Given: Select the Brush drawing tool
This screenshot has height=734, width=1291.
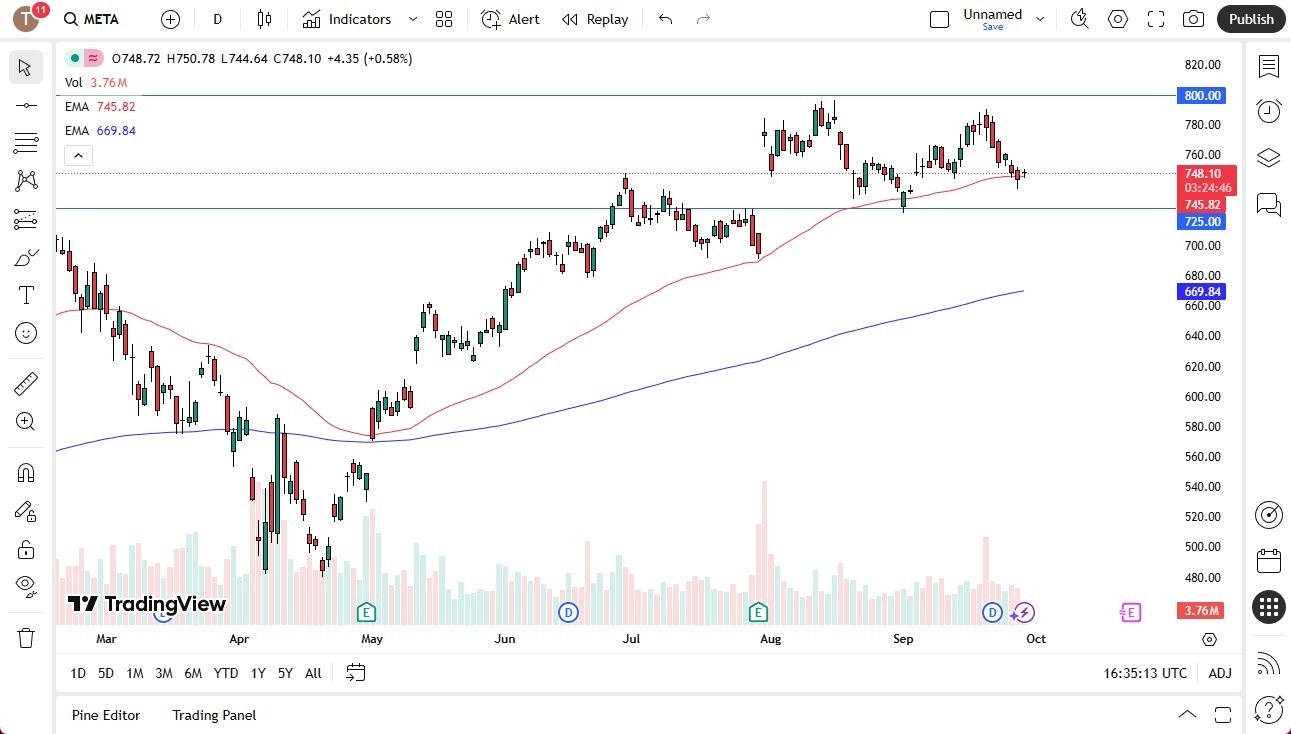Looking at the screenshot, I should click(x=25, y=256).
